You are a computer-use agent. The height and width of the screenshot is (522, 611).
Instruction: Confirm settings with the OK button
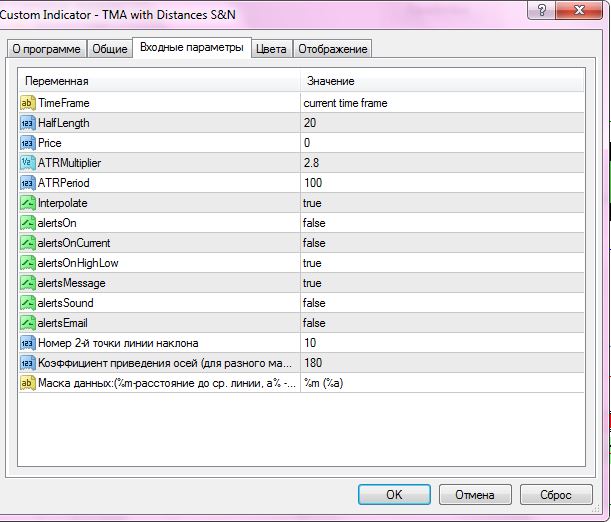[x=394, y=494]
